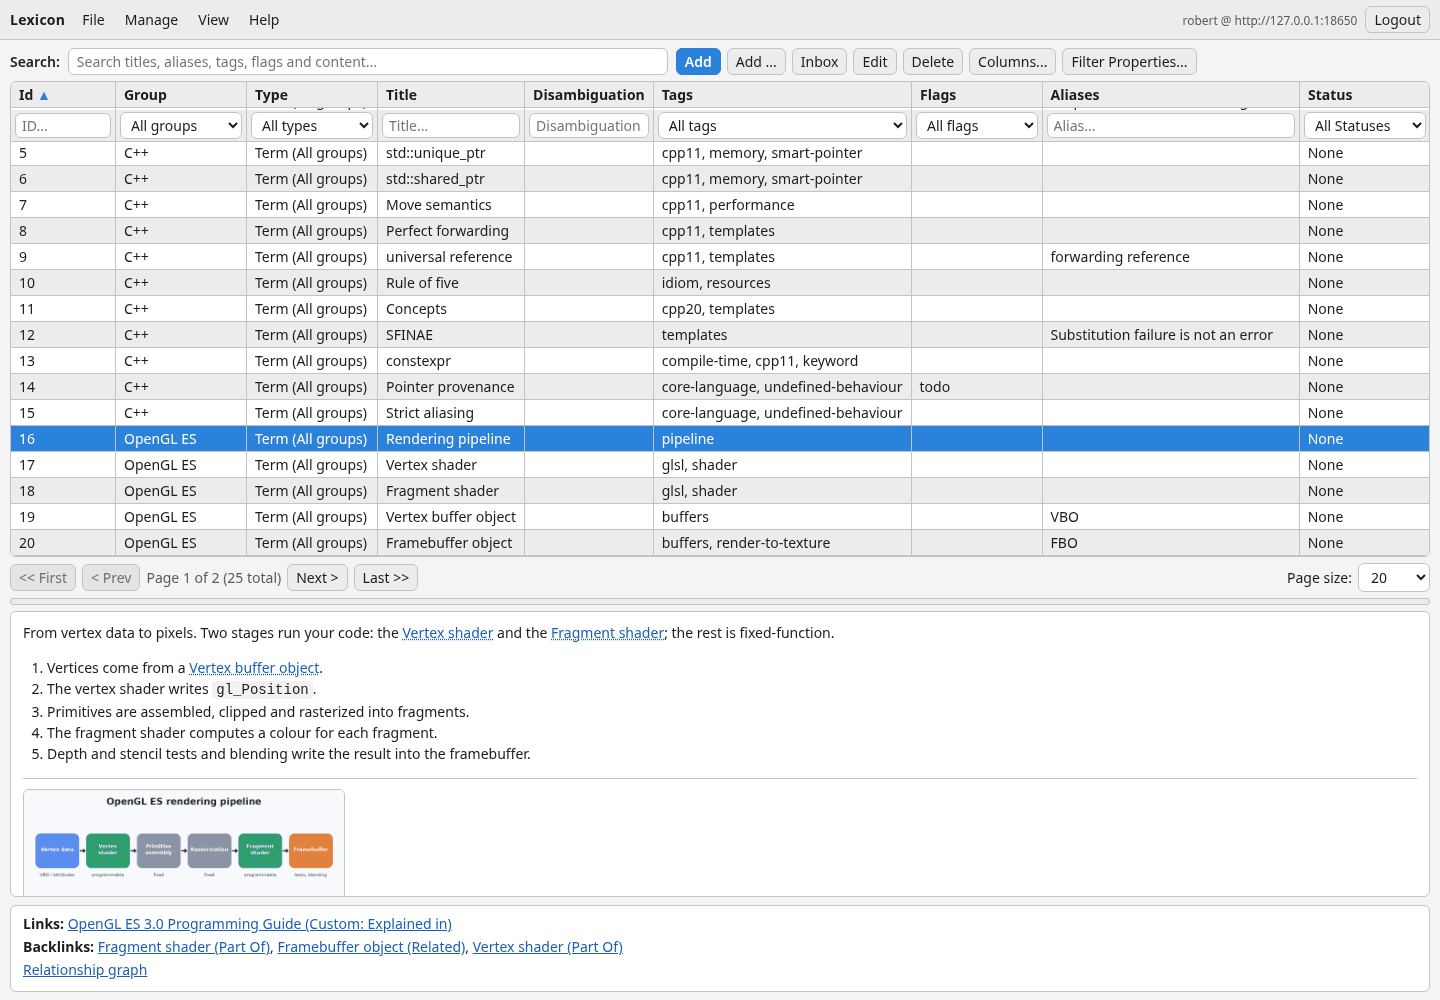1440x1000 pixels.
Task: Select the Framebuffer object row
Action: pyautogui.click(x=720, y=543)
